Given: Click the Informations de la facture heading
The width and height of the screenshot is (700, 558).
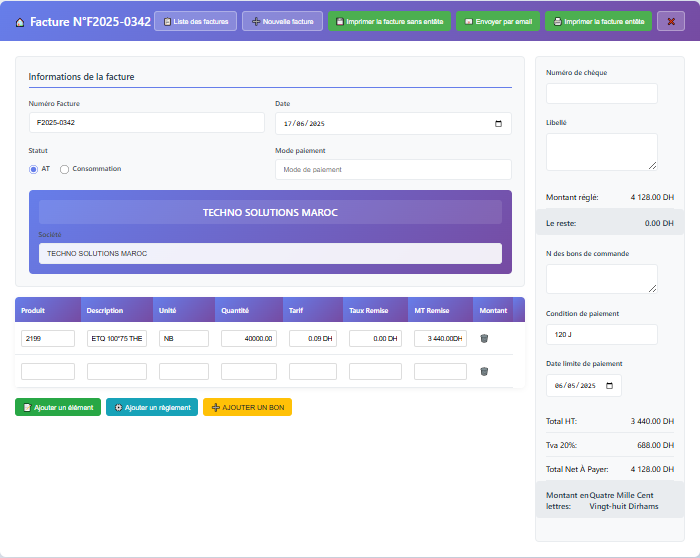Looking at the screenshot, I should pos(81,77).
